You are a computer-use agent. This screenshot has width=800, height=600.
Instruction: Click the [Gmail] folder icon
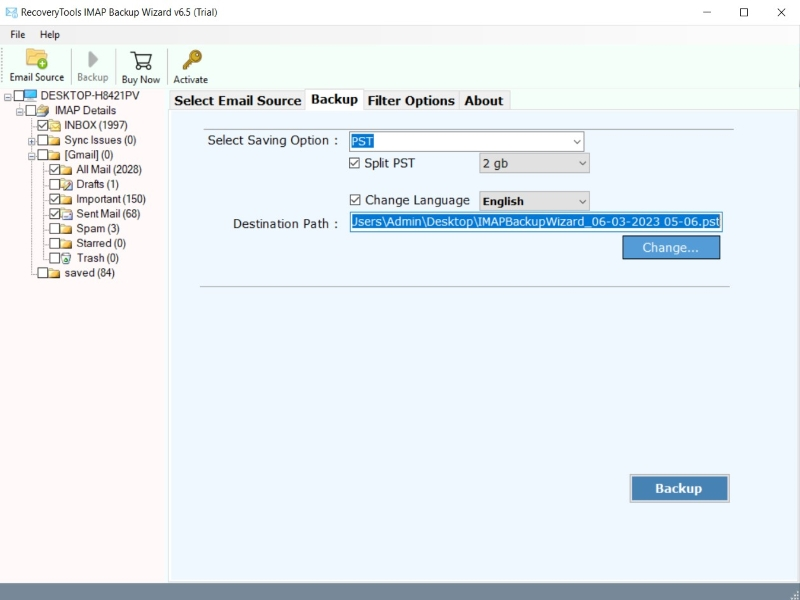[55, 155]
